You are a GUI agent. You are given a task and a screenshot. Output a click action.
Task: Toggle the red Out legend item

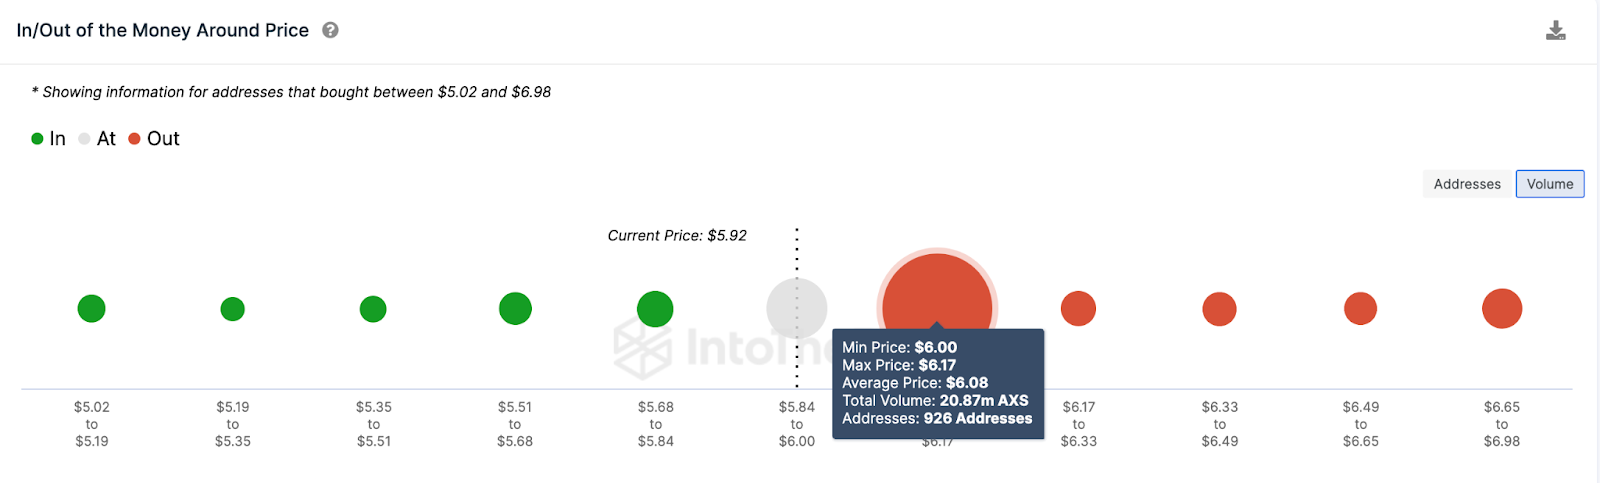click(x=154, y=139)
